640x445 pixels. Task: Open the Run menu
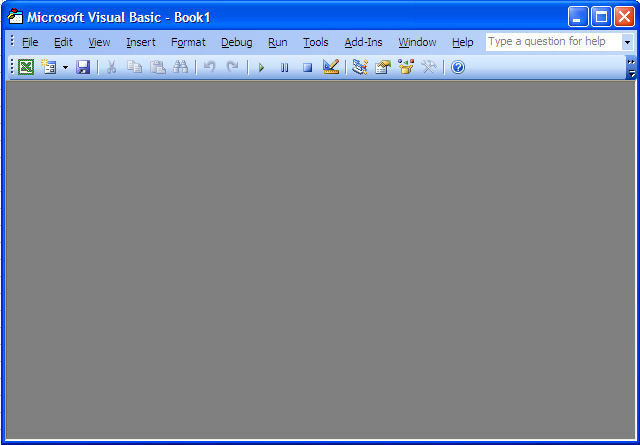click(278, 42)
